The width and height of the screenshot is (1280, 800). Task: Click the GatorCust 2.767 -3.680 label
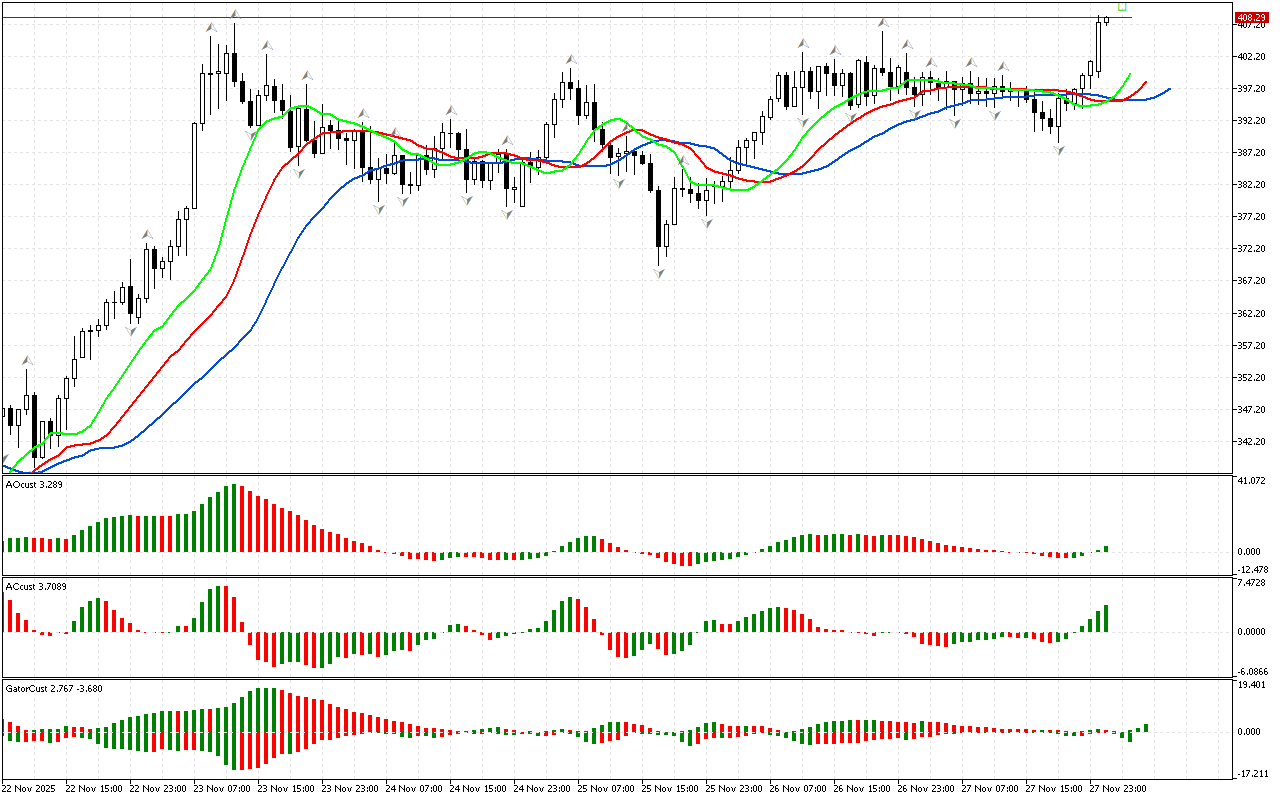(54, 688)
